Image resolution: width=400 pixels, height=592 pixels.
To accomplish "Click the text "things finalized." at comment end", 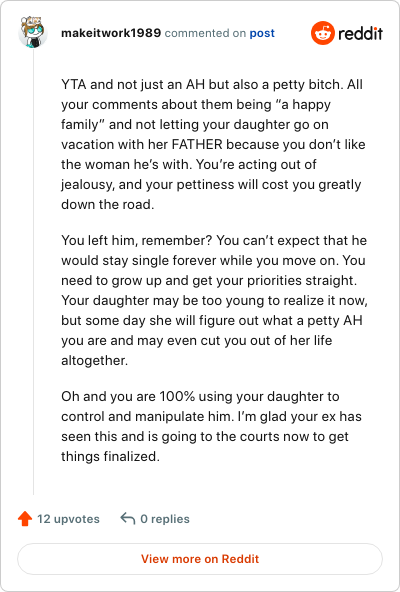I will (x=110, y=456).
